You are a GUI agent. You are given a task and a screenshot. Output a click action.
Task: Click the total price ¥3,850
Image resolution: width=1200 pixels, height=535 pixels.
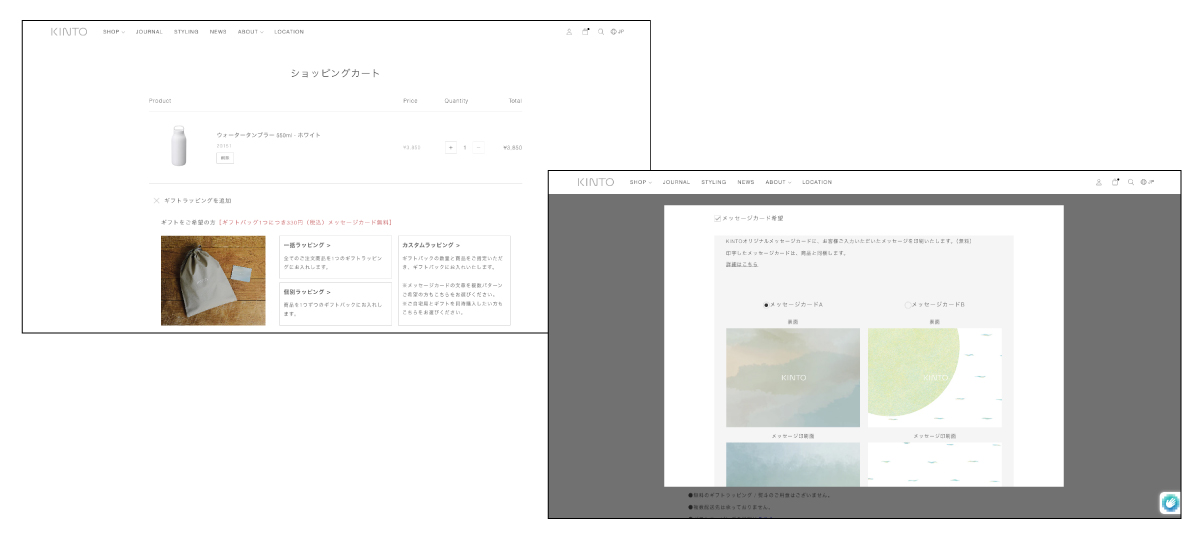click(x=512, y=147)
